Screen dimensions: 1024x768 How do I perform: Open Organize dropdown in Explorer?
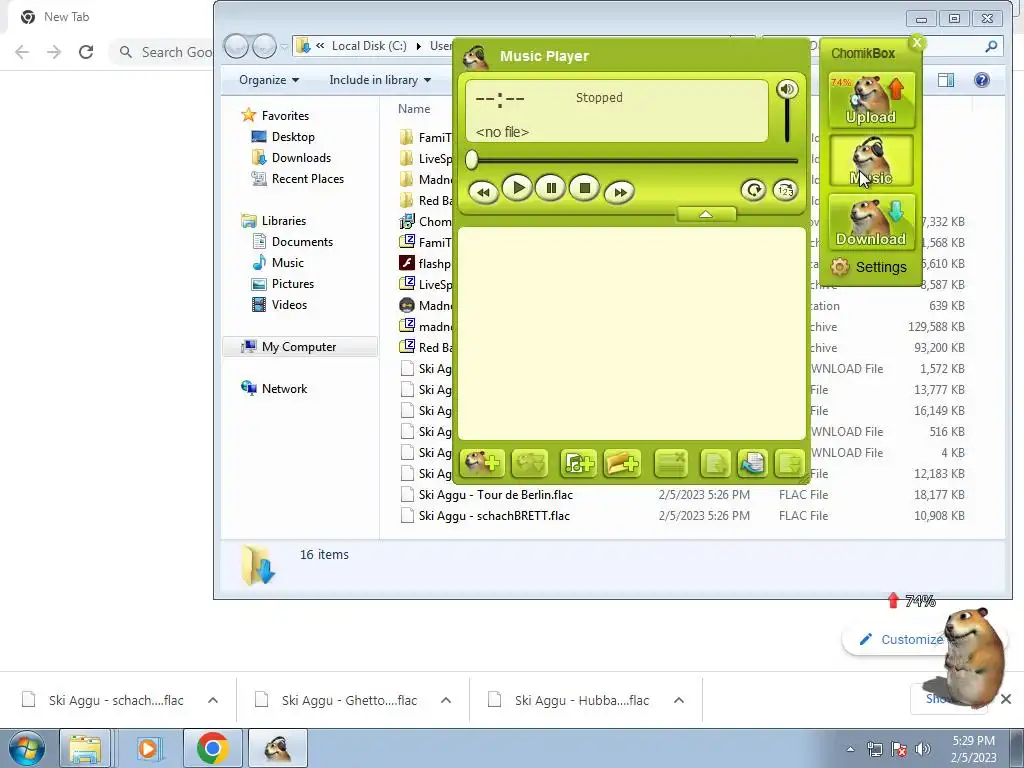269,80
